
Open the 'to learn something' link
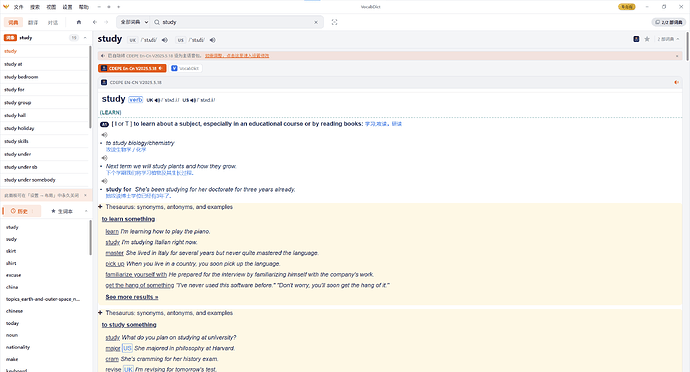pos(128,219)
